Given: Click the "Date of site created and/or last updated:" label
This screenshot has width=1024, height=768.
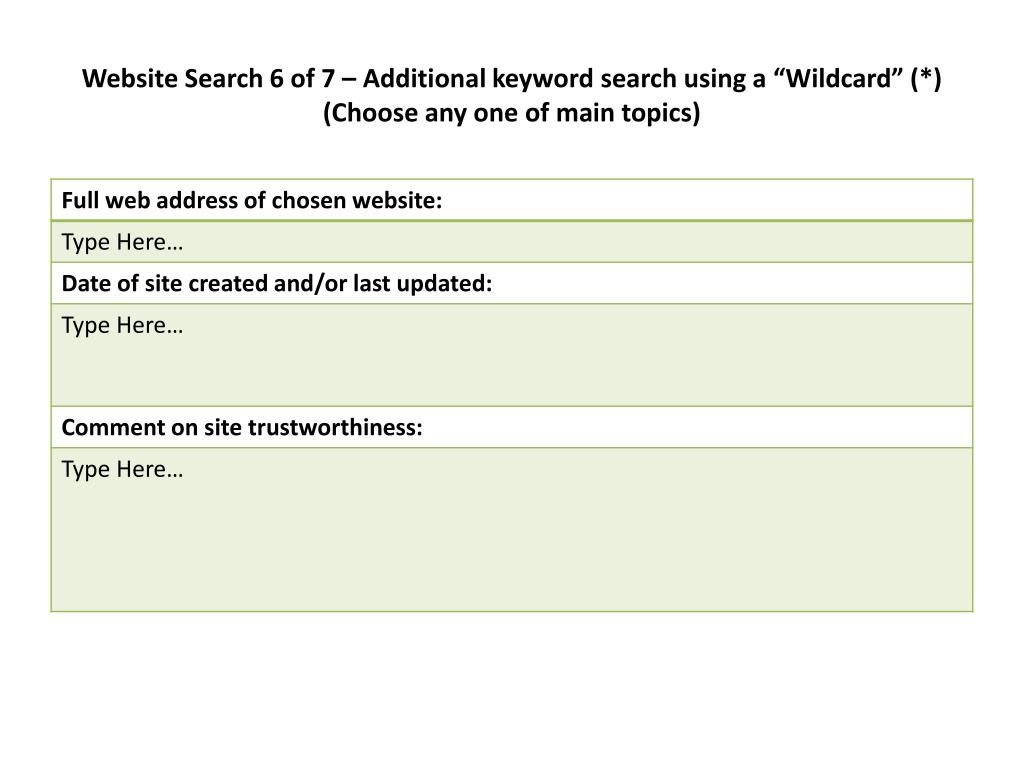Looking at the screenshot, I should 277,284.
